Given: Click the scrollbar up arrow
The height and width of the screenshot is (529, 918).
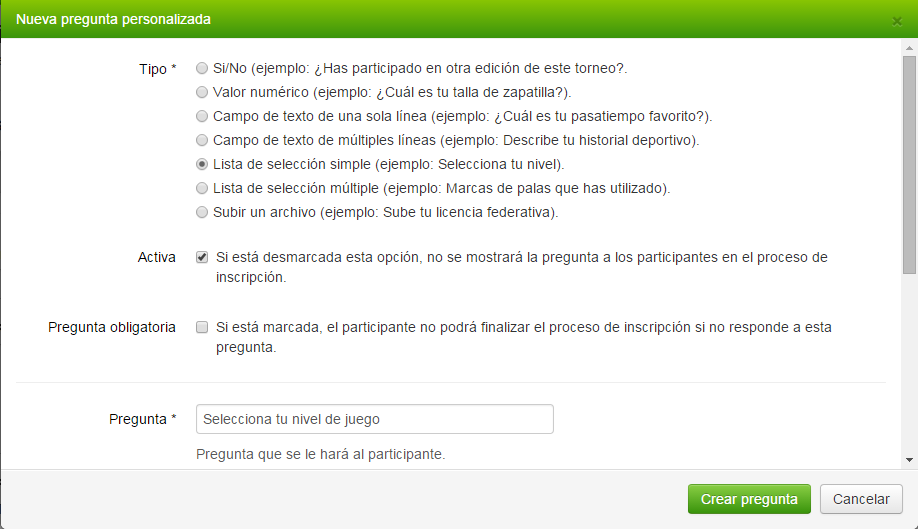Looking at the screenshot, I should pos(909,48).
